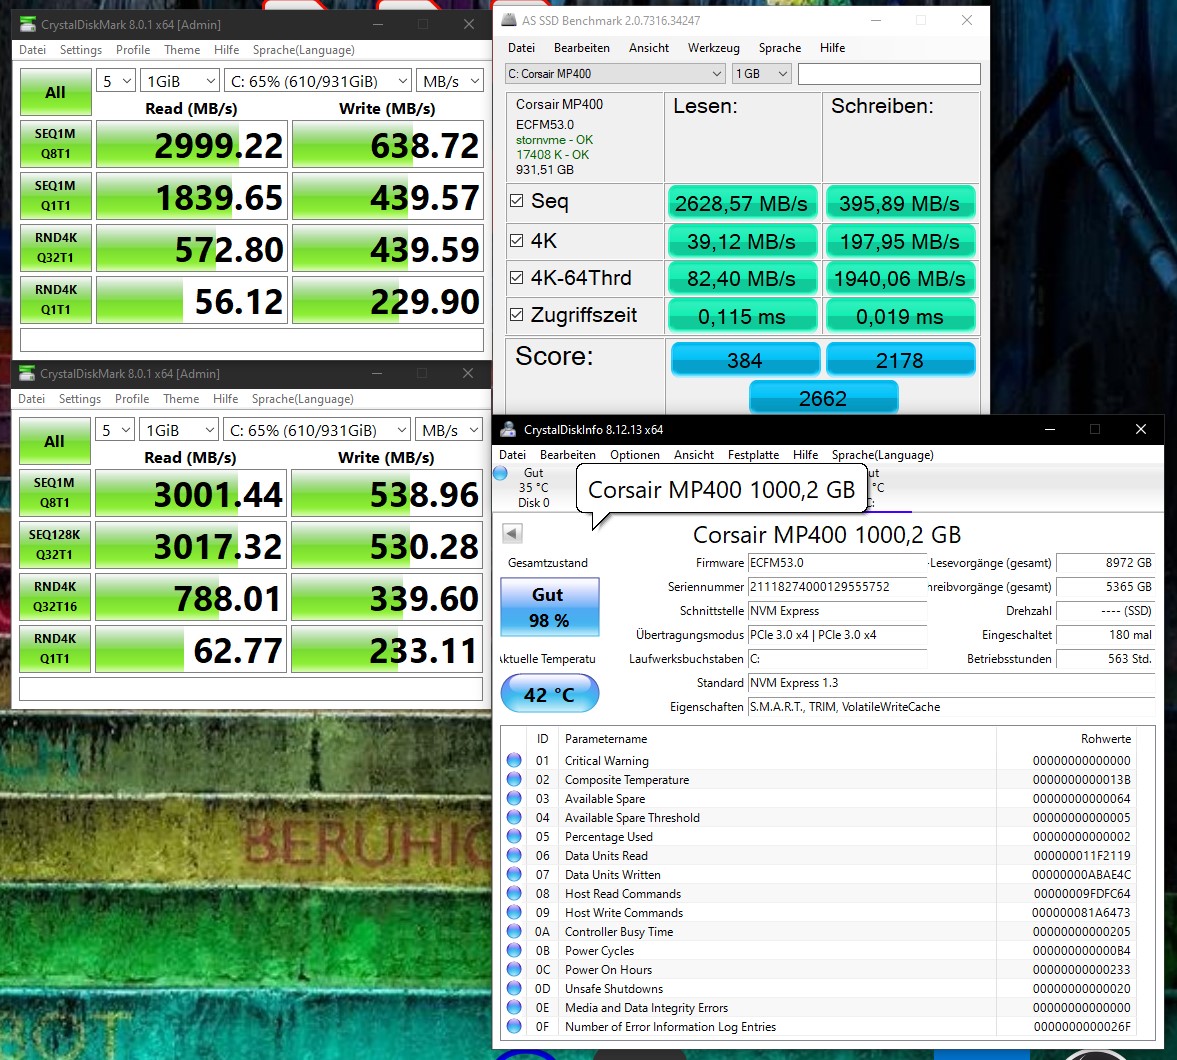Viewport: 1177px width, 1060px height.
Task: Click the empty text field in AS SSD
Action: click(x=889, y=74)
